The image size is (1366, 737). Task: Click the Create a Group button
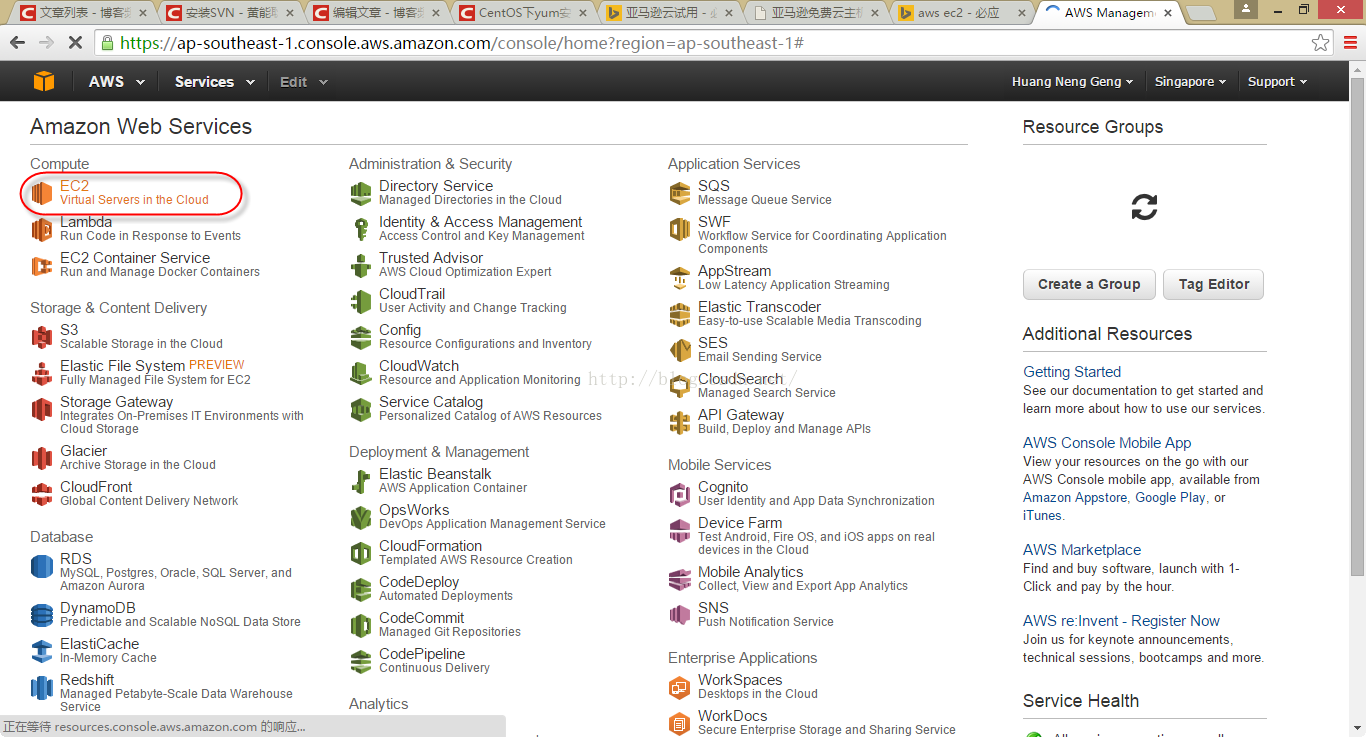pyautogui.click(x=1089, y=284)
